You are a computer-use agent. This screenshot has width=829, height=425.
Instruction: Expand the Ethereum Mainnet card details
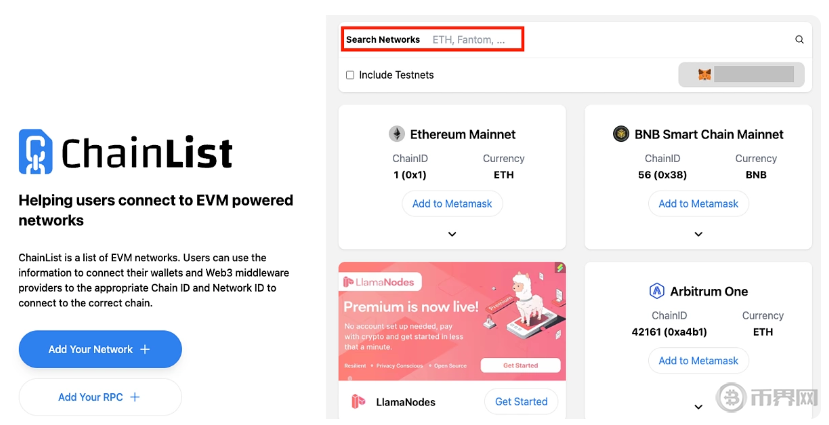(x=452, y=234)
